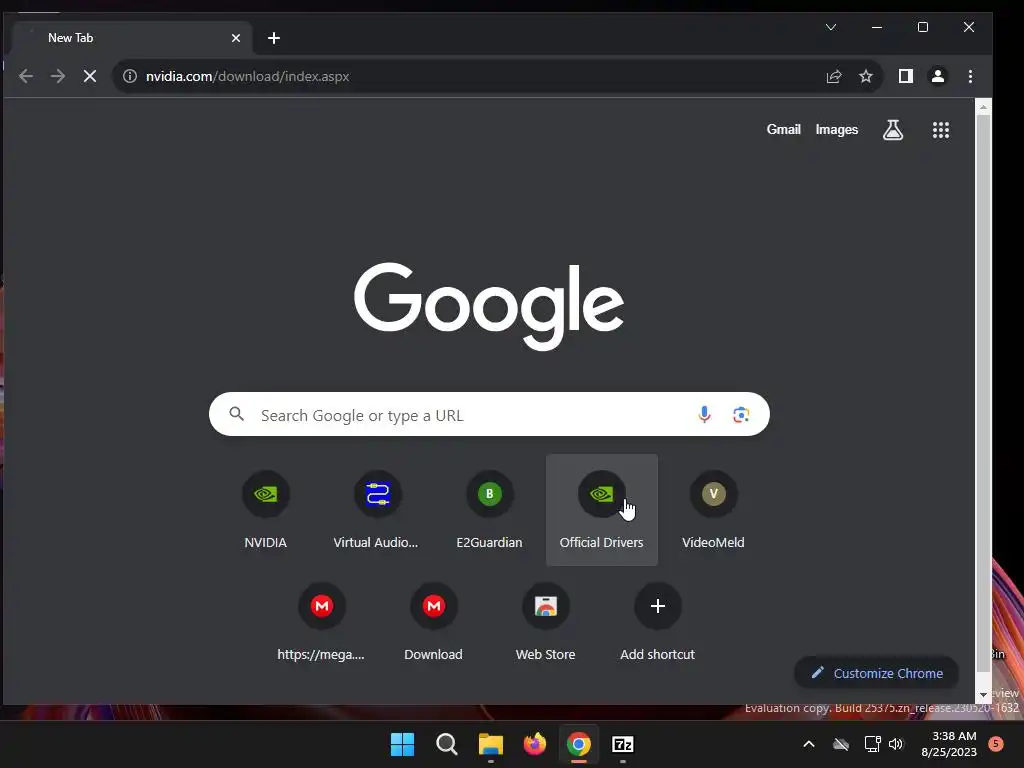This screenshot has height=768, width=1024.
Task: Open a new tab with plus button
Action: 274,39
